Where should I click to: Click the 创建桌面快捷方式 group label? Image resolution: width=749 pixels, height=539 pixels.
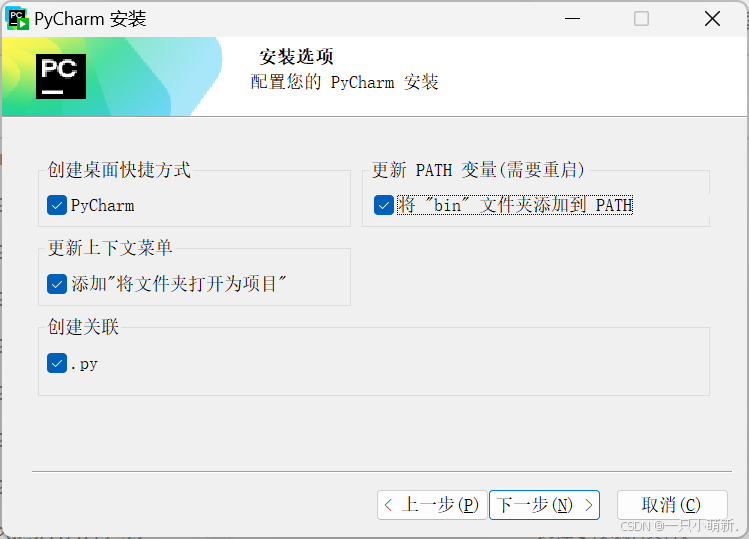119,170
